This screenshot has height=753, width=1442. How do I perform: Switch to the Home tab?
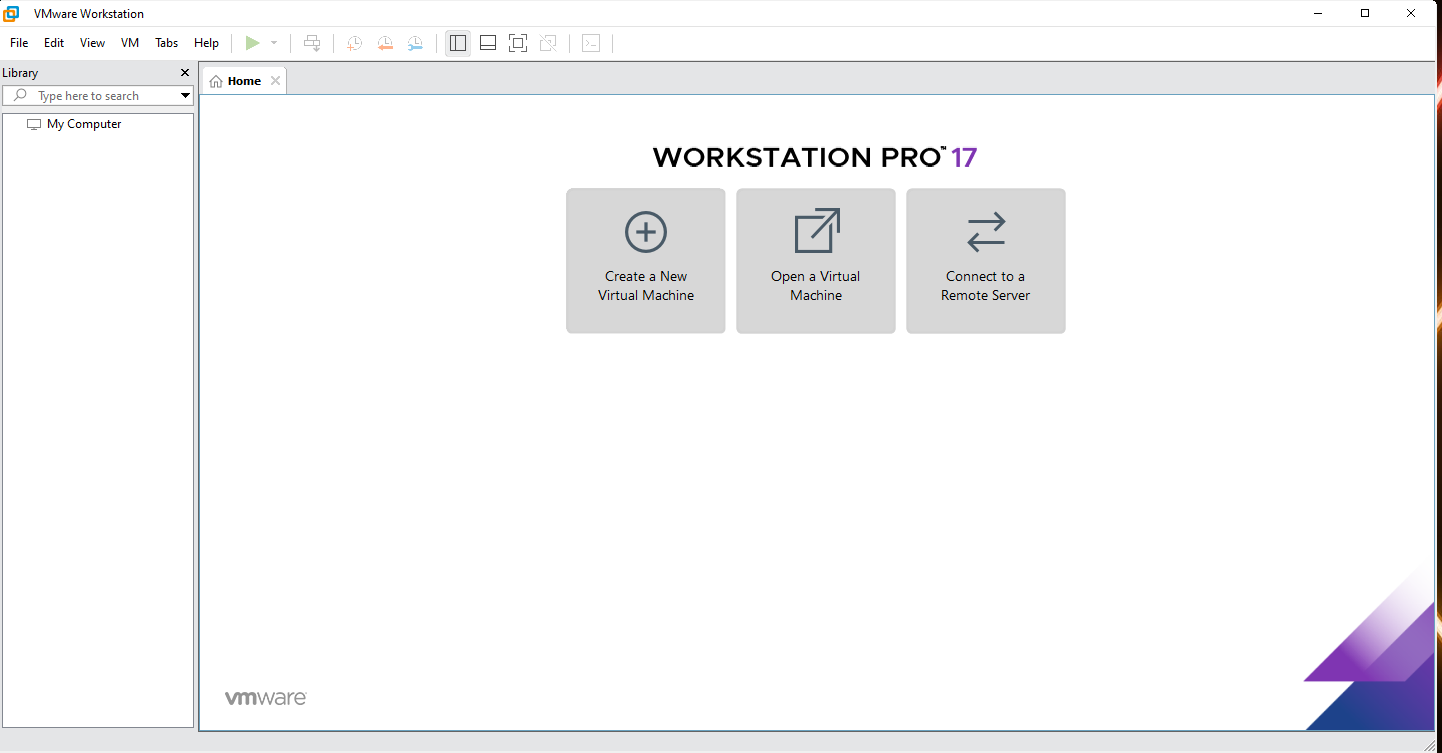pos(244,81)
